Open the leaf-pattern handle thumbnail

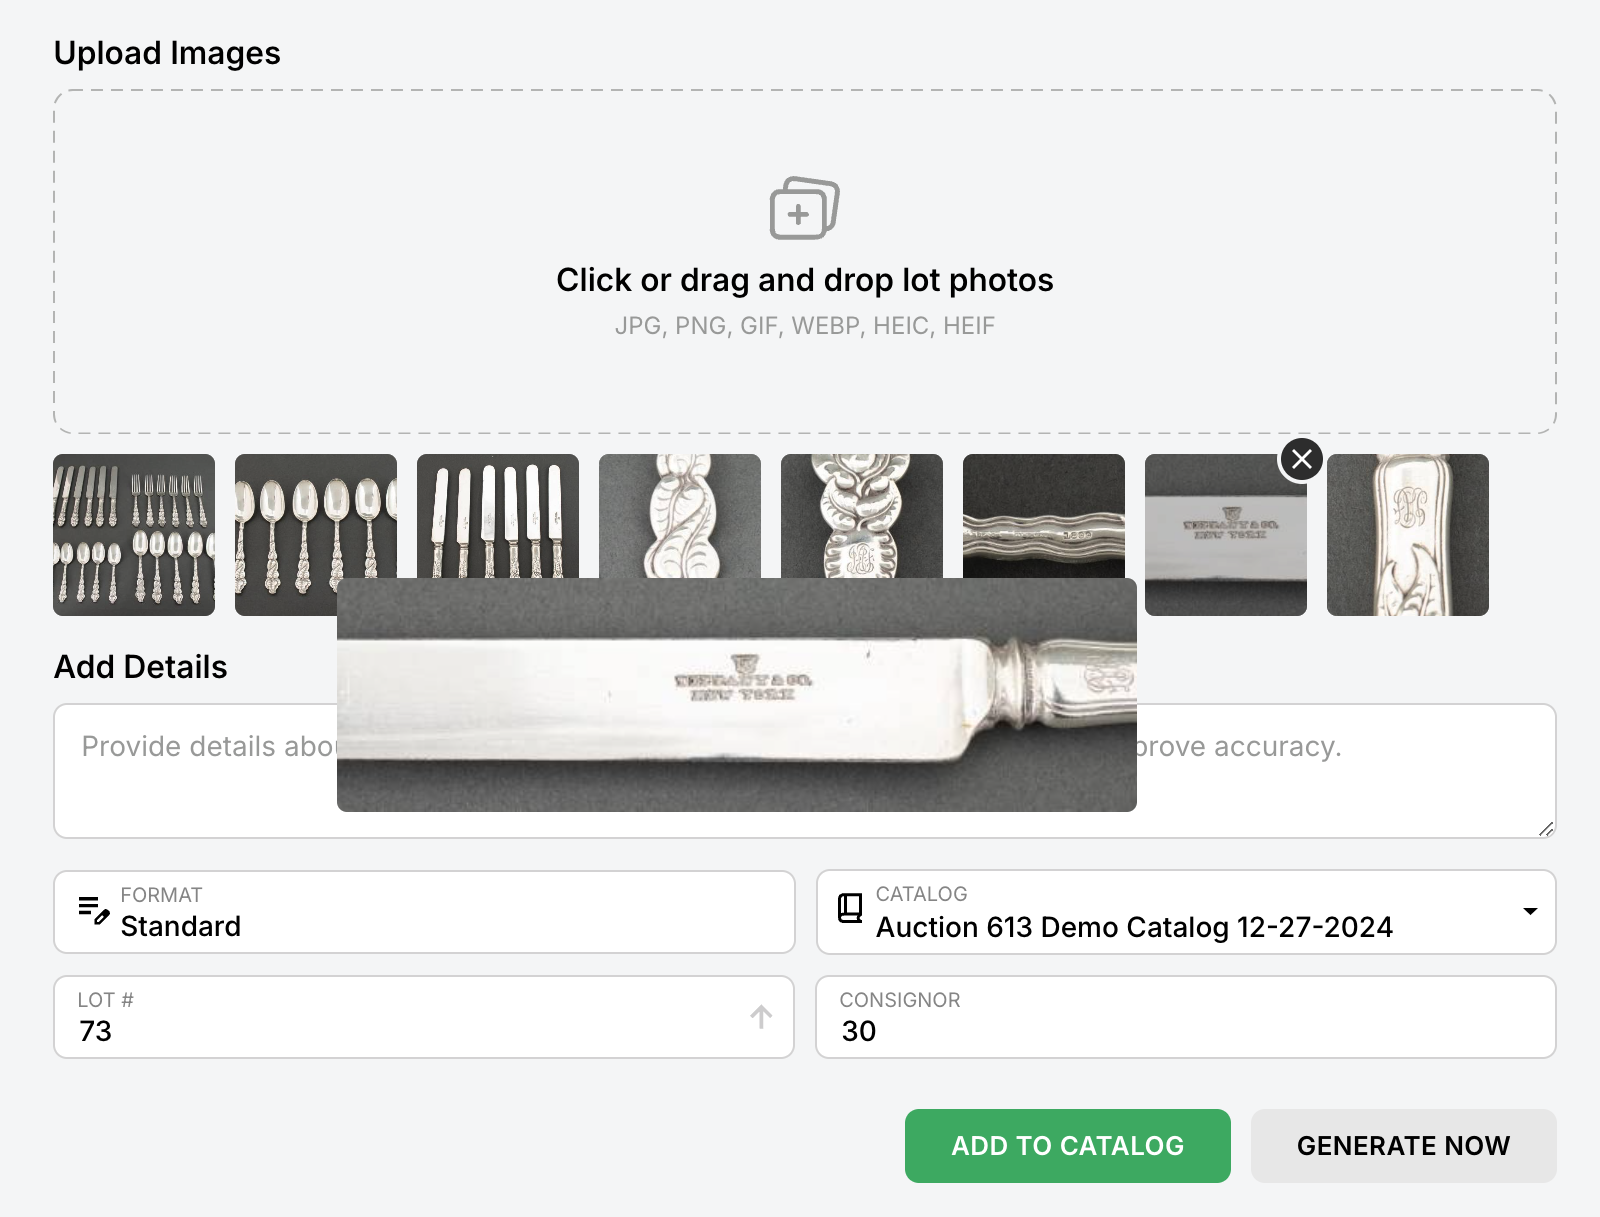click(x=679, y=516)
